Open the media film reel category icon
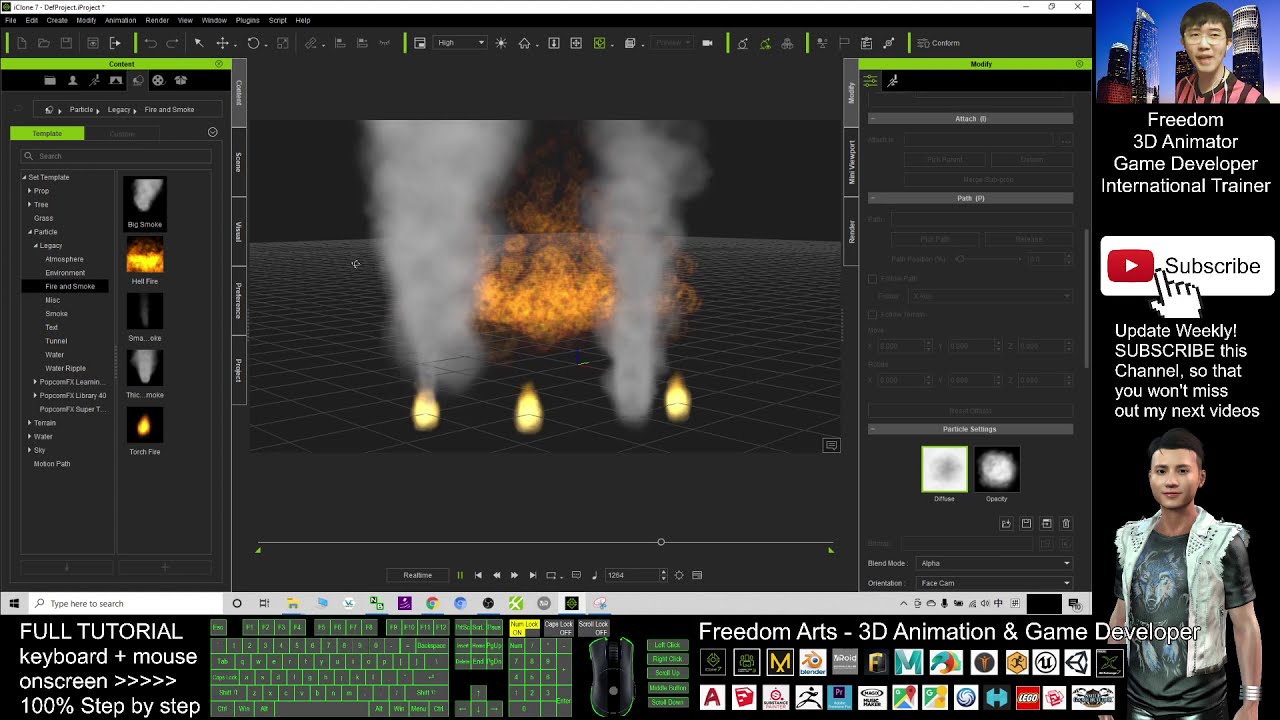 (x=158, y=80)
